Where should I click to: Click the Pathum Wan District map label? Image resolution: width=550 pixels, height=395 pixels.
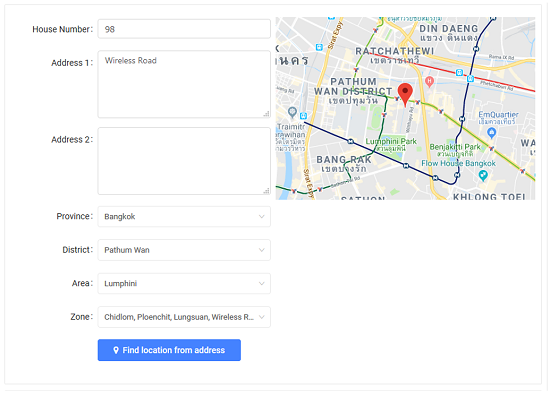pos(353,87)
